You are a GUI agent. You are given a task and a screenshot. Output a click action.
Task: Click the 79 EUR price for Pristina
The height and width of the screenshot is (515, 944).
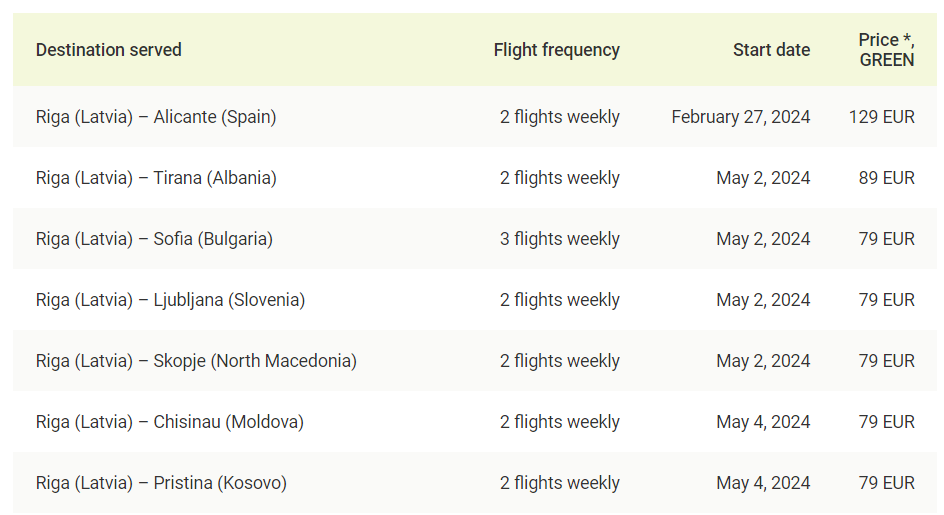tap(886, 483)
